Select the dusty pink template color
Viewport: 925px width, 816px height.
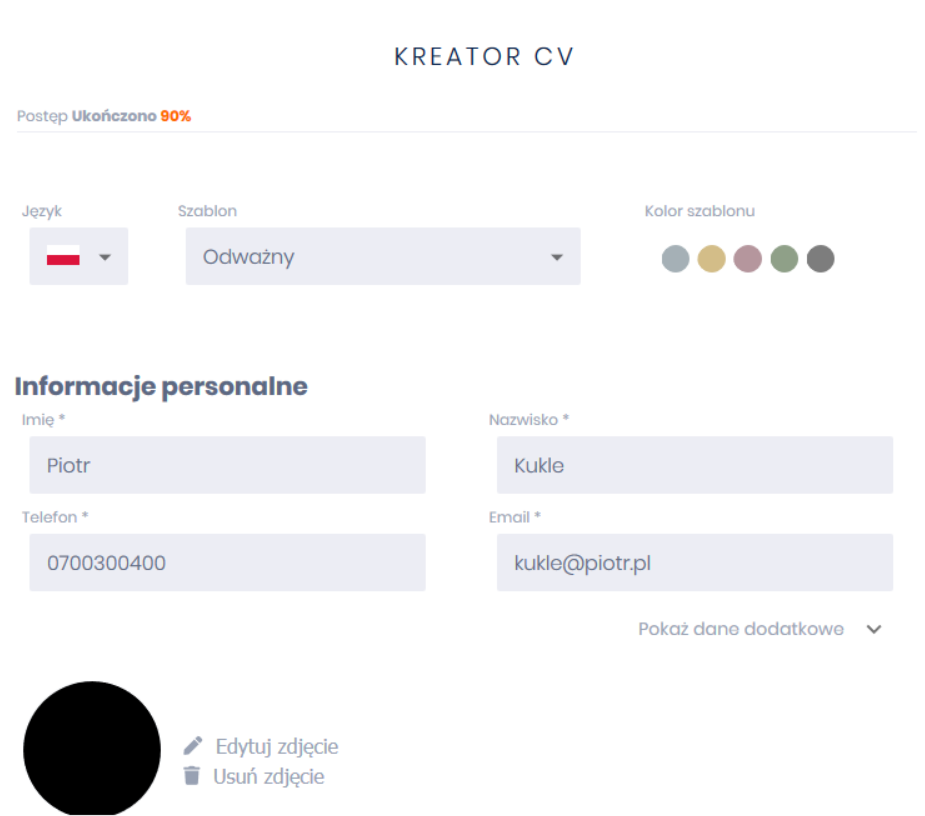click(x=748, y=259)
